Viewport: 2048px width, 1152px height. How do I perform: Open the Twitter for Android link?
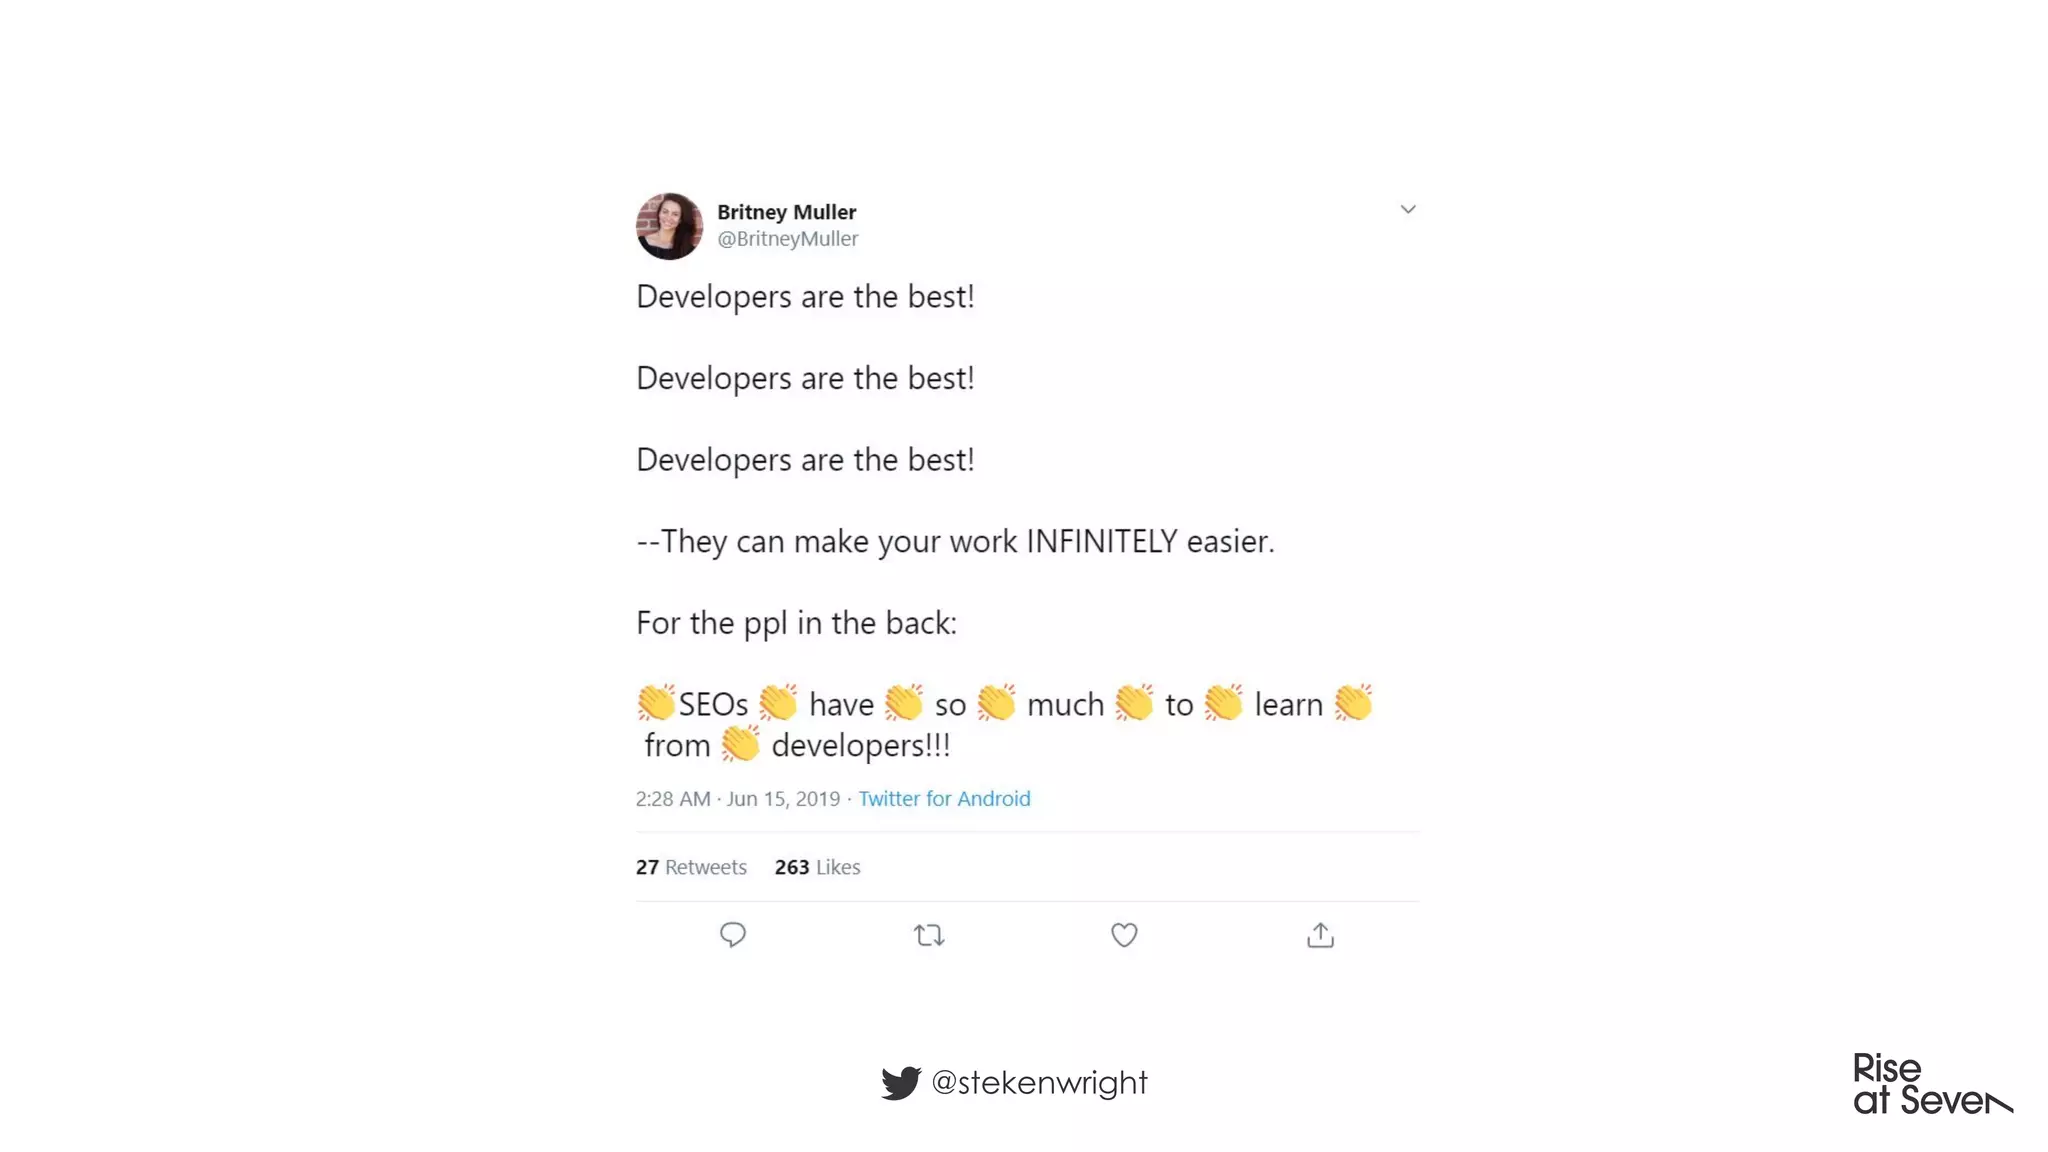tap(944, 798)
